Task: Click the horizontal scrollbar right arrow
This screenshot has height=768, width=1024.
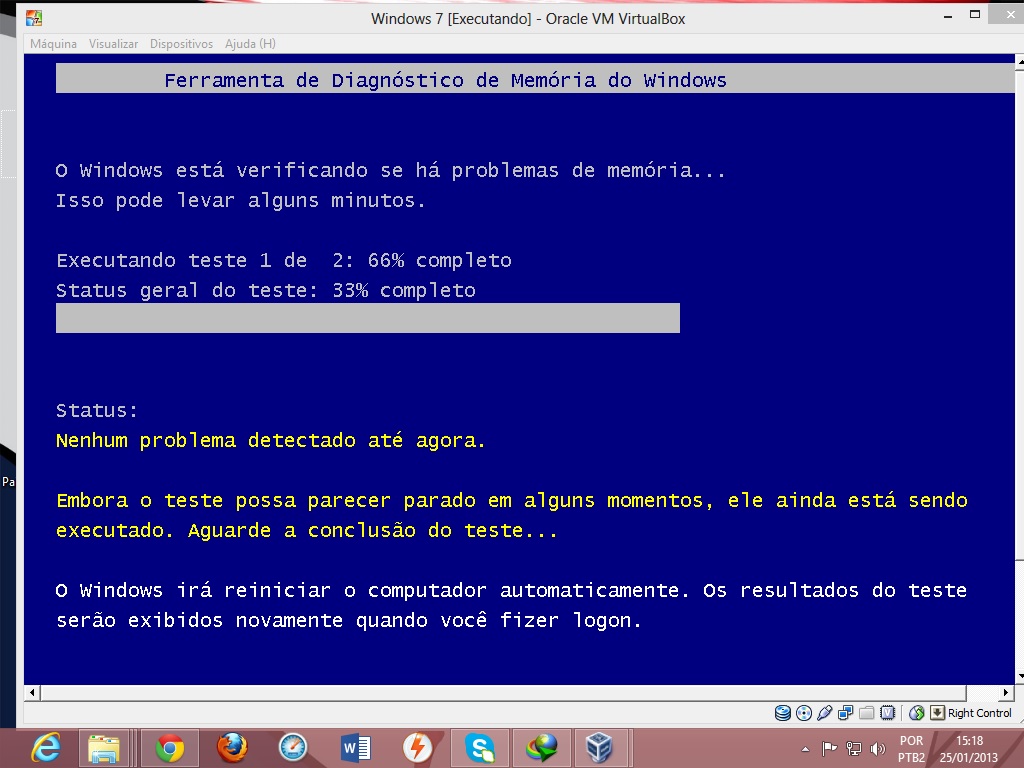Action: pos(1006,692)
